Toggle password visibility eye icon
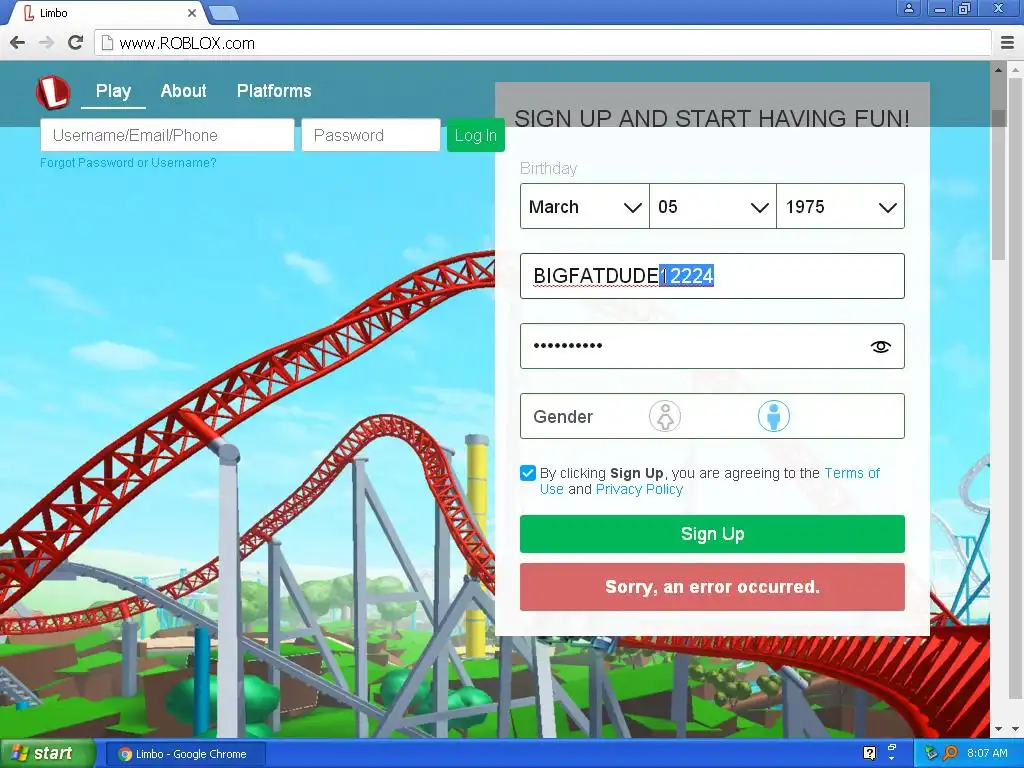This screenshot has height=768, width=1024. 880,346
